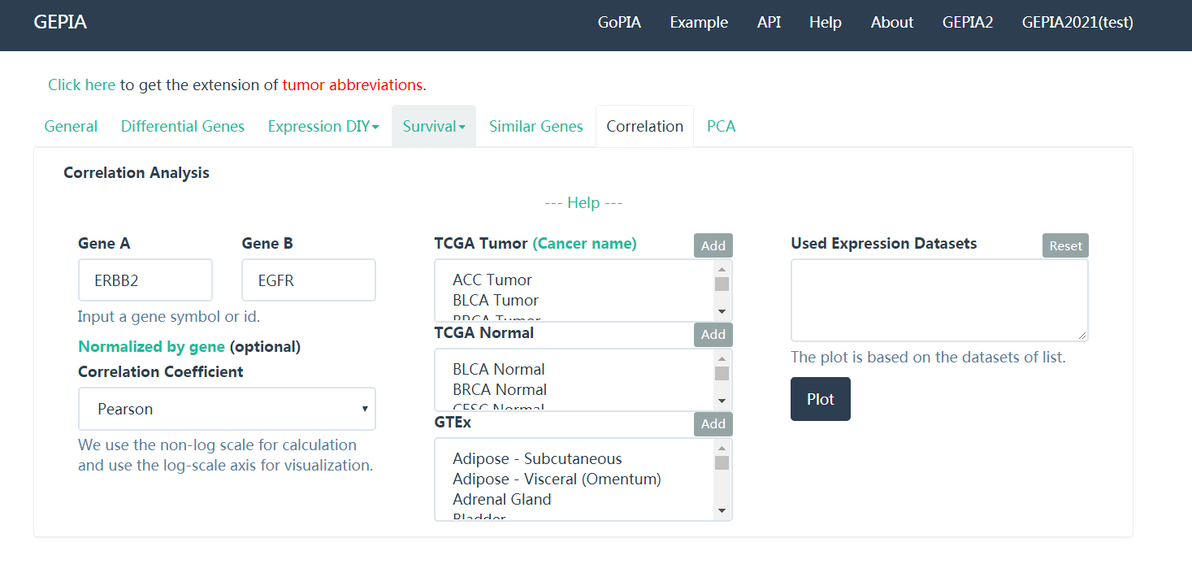Add the selected GTEx dataset

[713, 424]
